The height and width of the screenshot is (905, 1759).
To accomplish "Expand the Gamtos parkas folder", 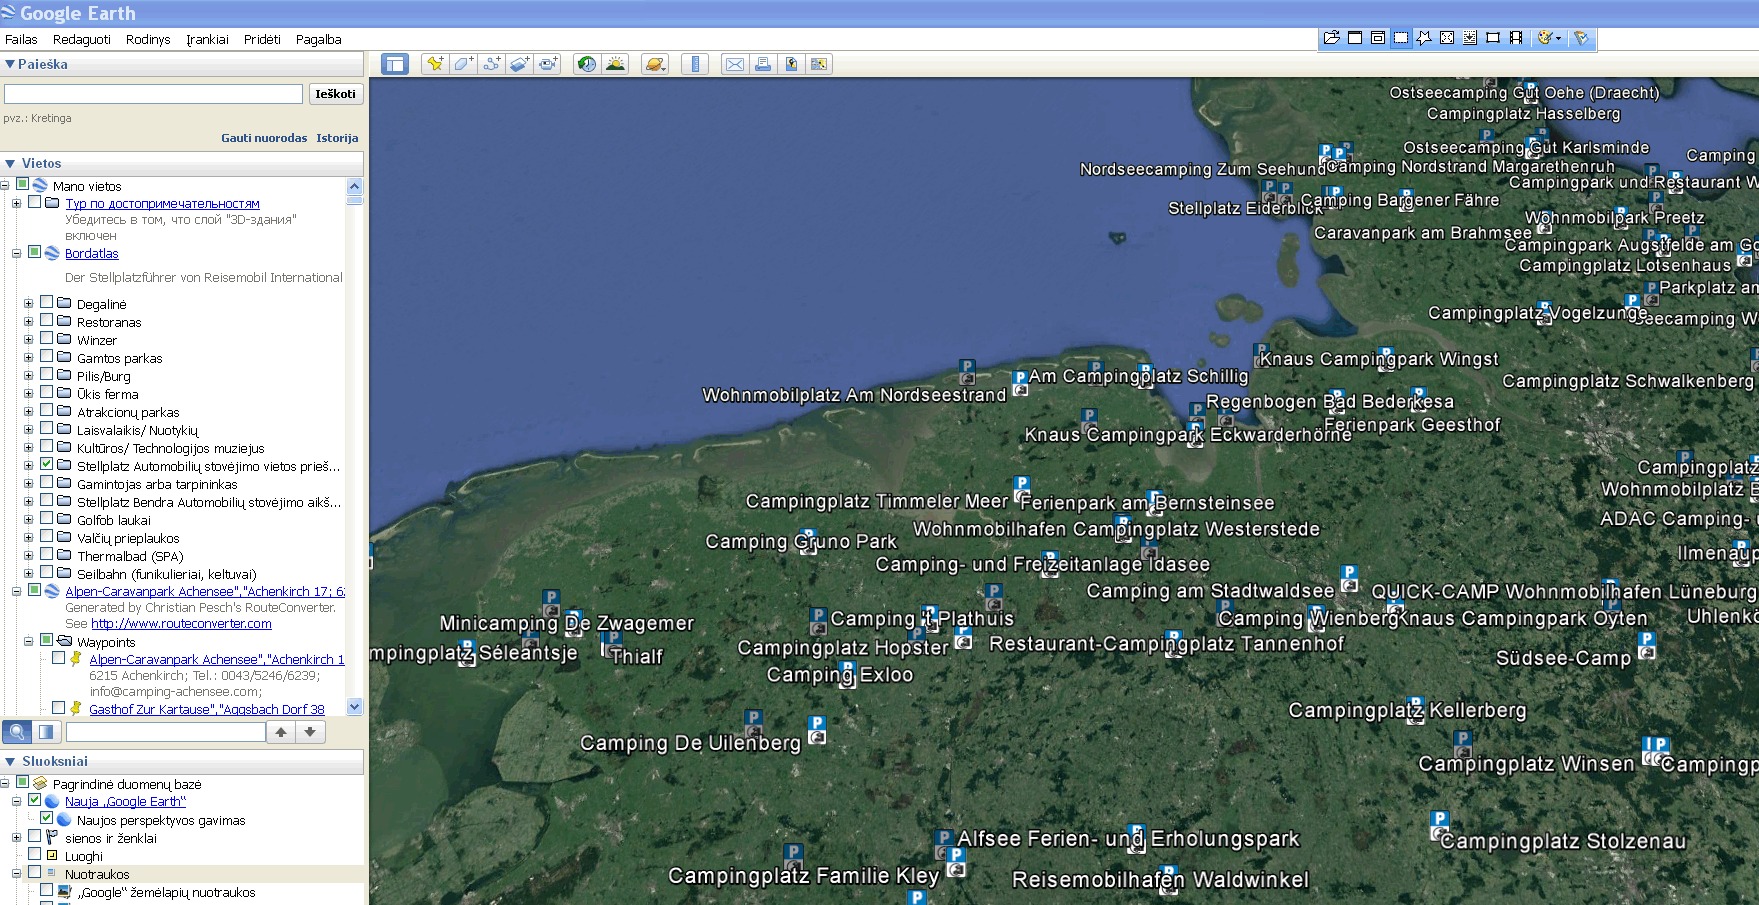I will (x=28, y=358).
